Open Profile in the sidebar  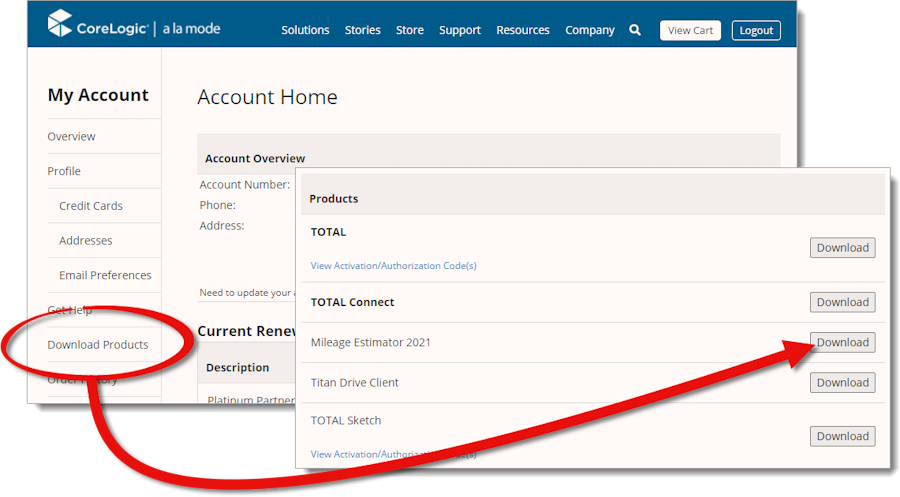tap(64, 171)
